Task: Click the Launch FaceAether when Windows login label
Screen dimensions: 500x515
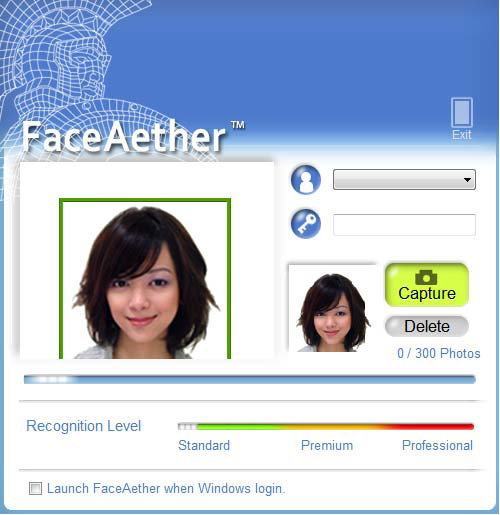Action: [166, 489]
